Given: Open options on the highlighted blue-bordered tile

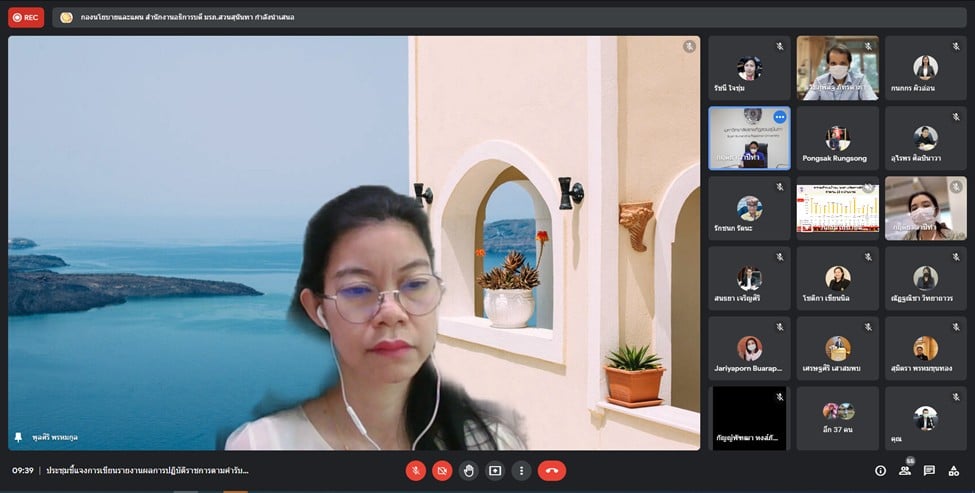Looking at the screenshot, I should point(779,117).
